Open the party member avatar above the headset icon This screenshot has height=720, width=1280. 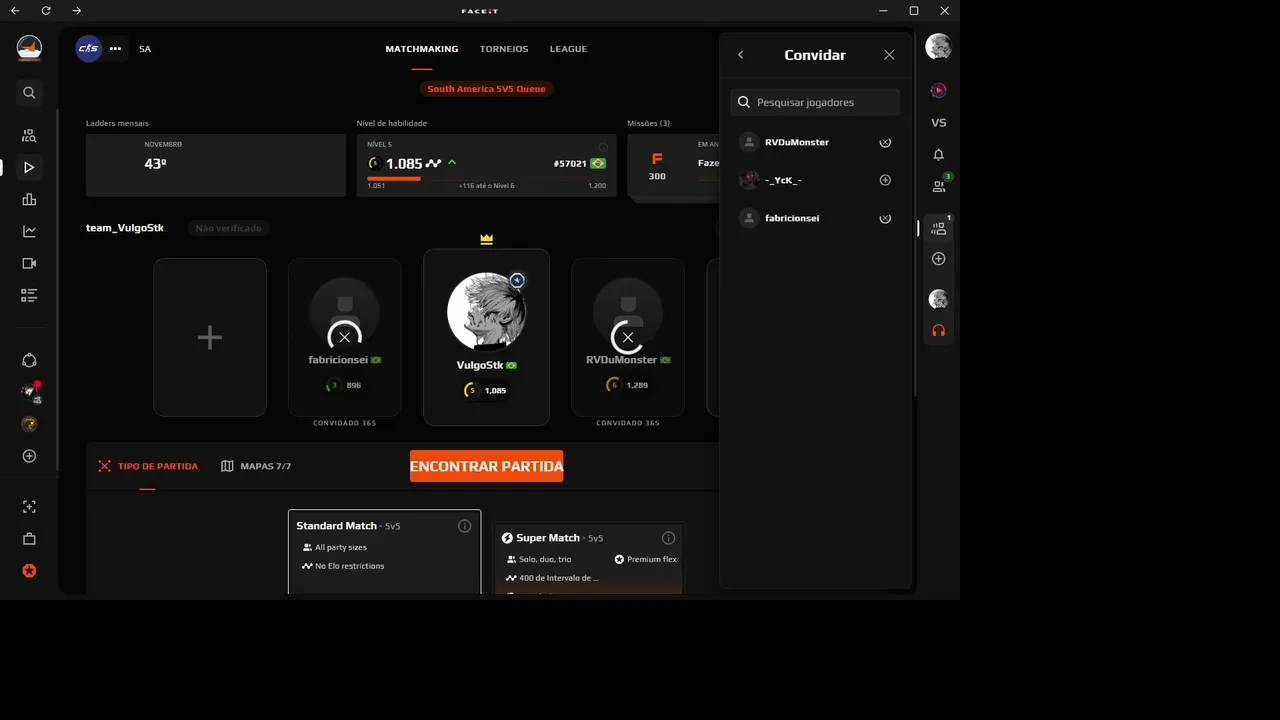click(x=938, y=299)
